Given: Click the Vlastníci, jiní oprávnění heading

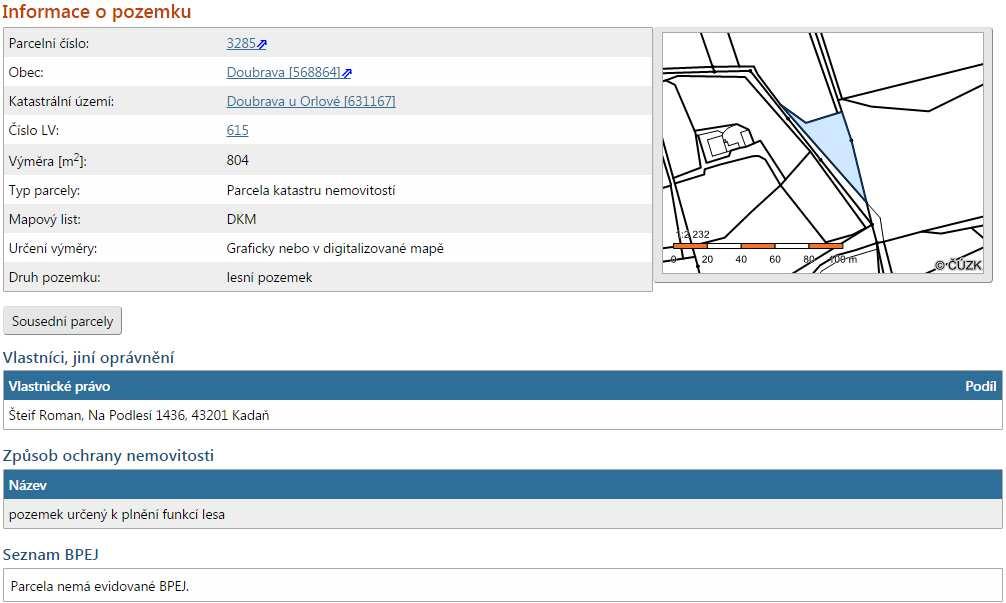Looking at the screenshot, I should click(x=89, y=357).
